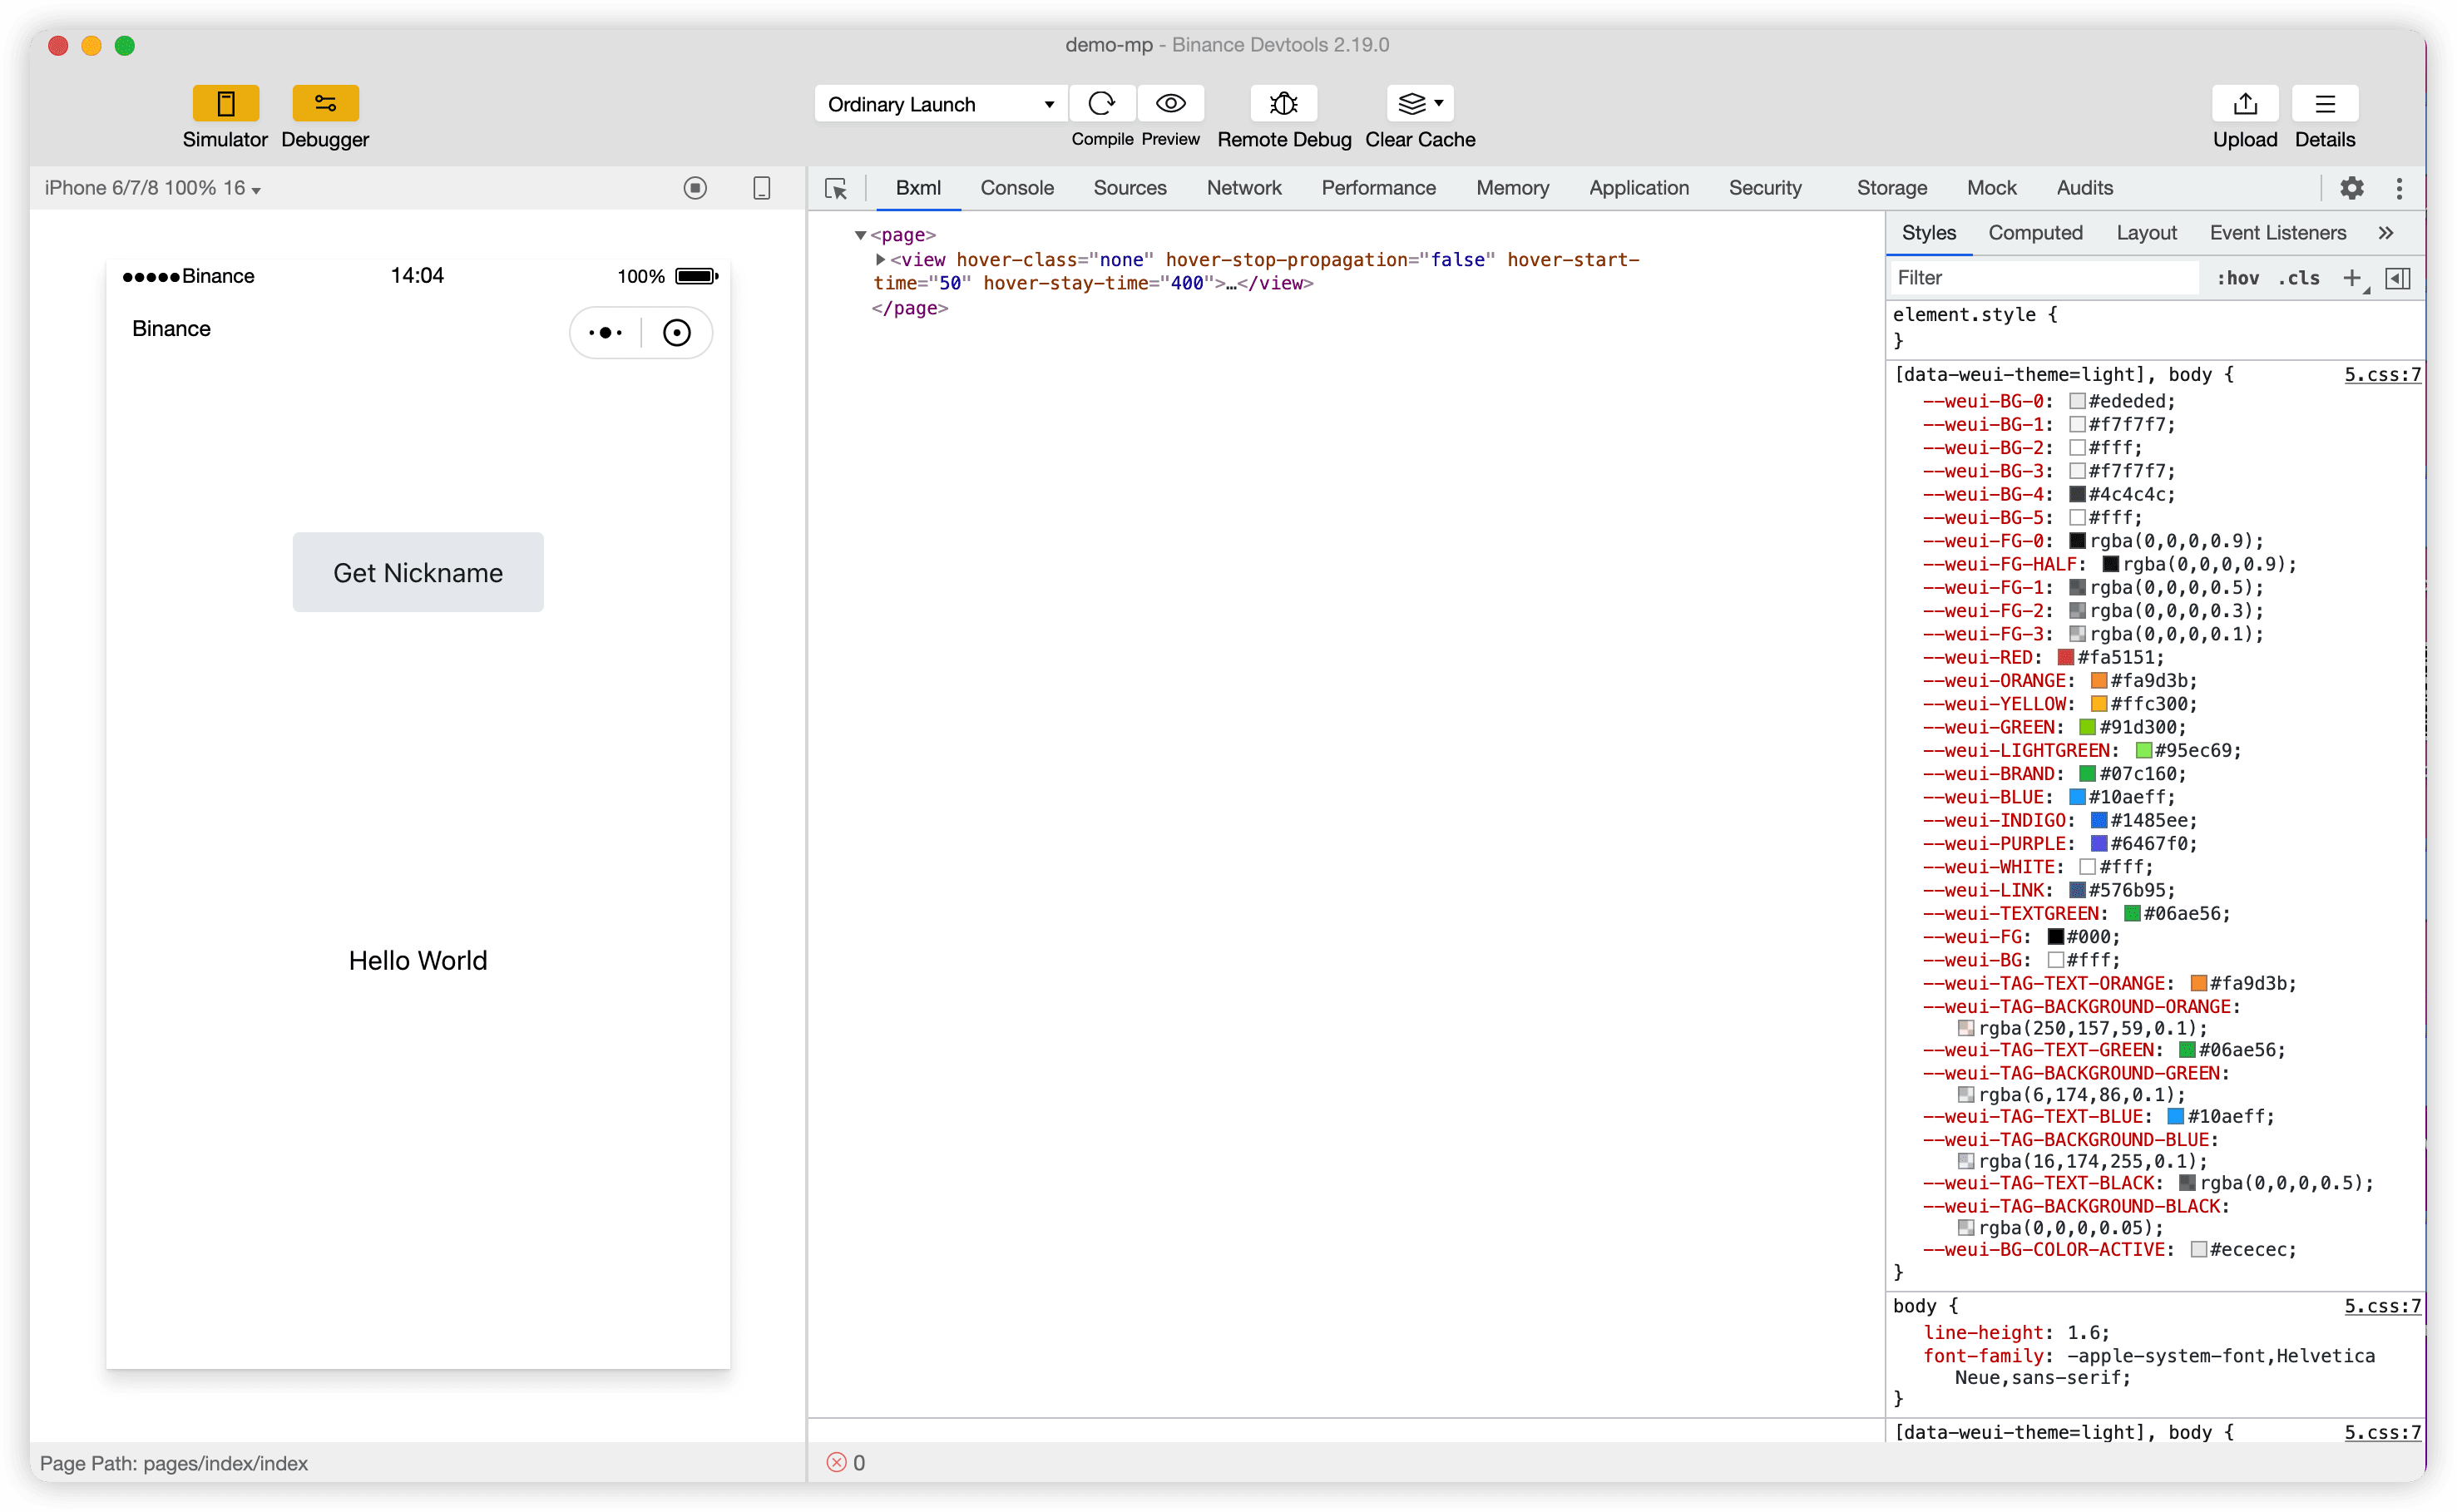Image resolution: width=2457 pixels, height=1512 pixels.
Task: Click the 5.css:7 link of first rule
Action: pyautogui.click(x=2383, y=374)
